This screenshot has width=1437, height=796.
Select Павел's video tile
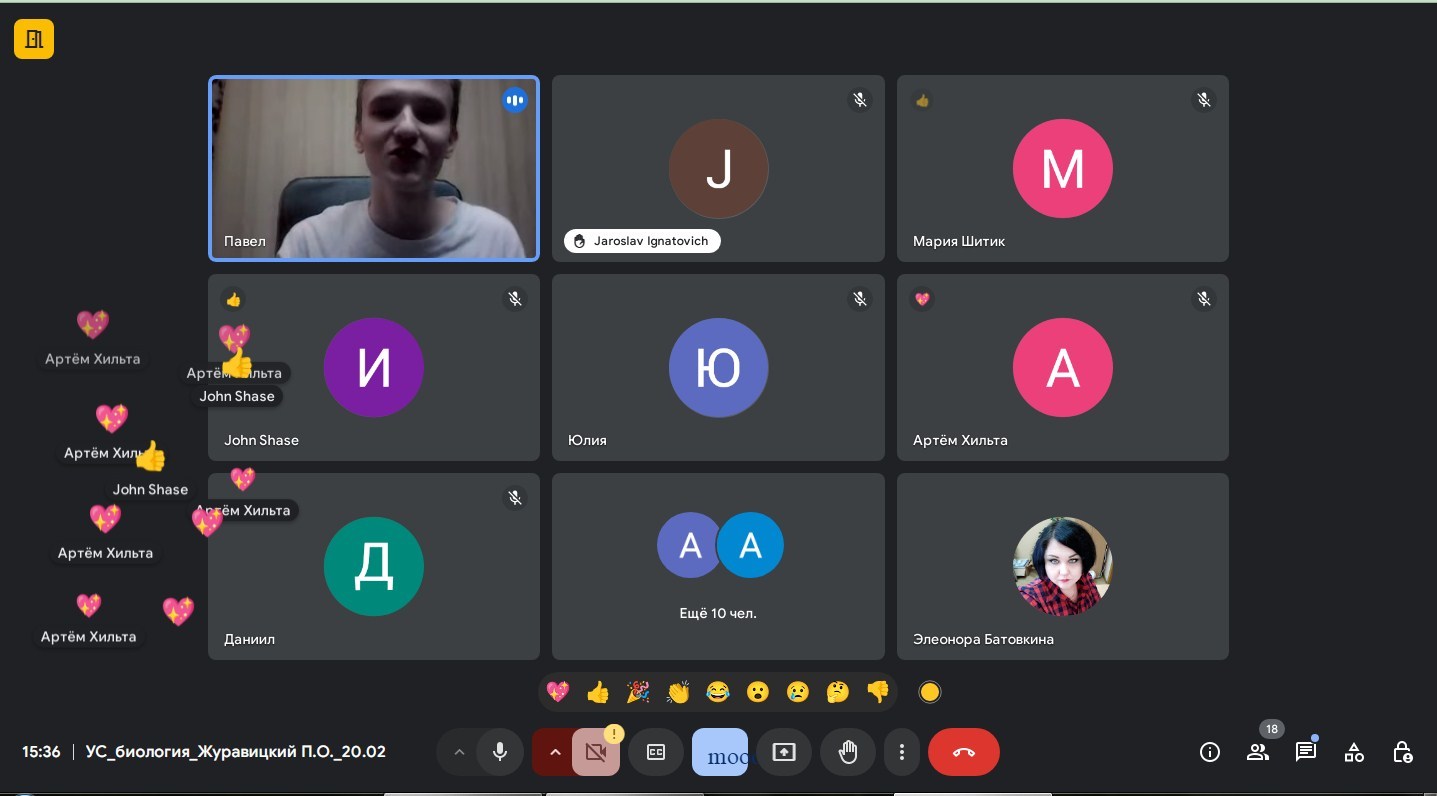tap(374, 168)
